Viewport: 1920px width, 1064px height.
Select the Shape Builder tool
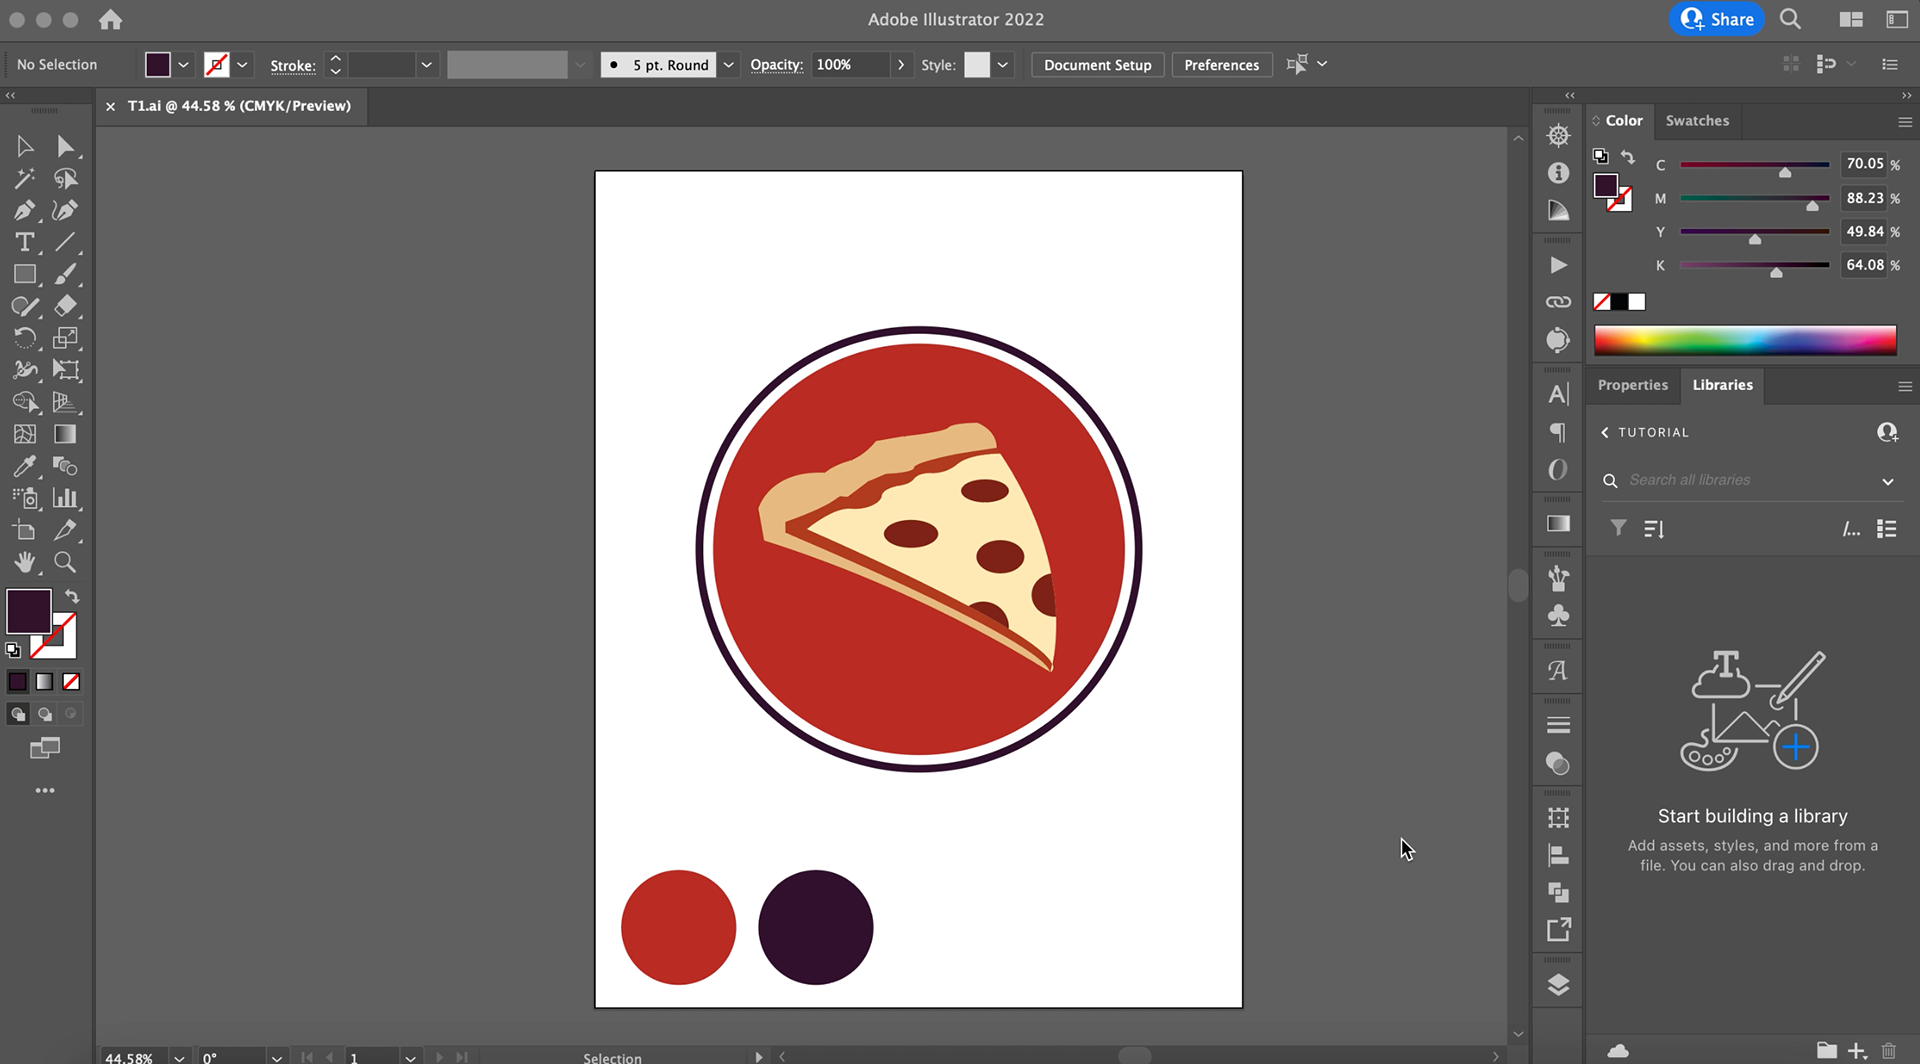tap(25, 403)
